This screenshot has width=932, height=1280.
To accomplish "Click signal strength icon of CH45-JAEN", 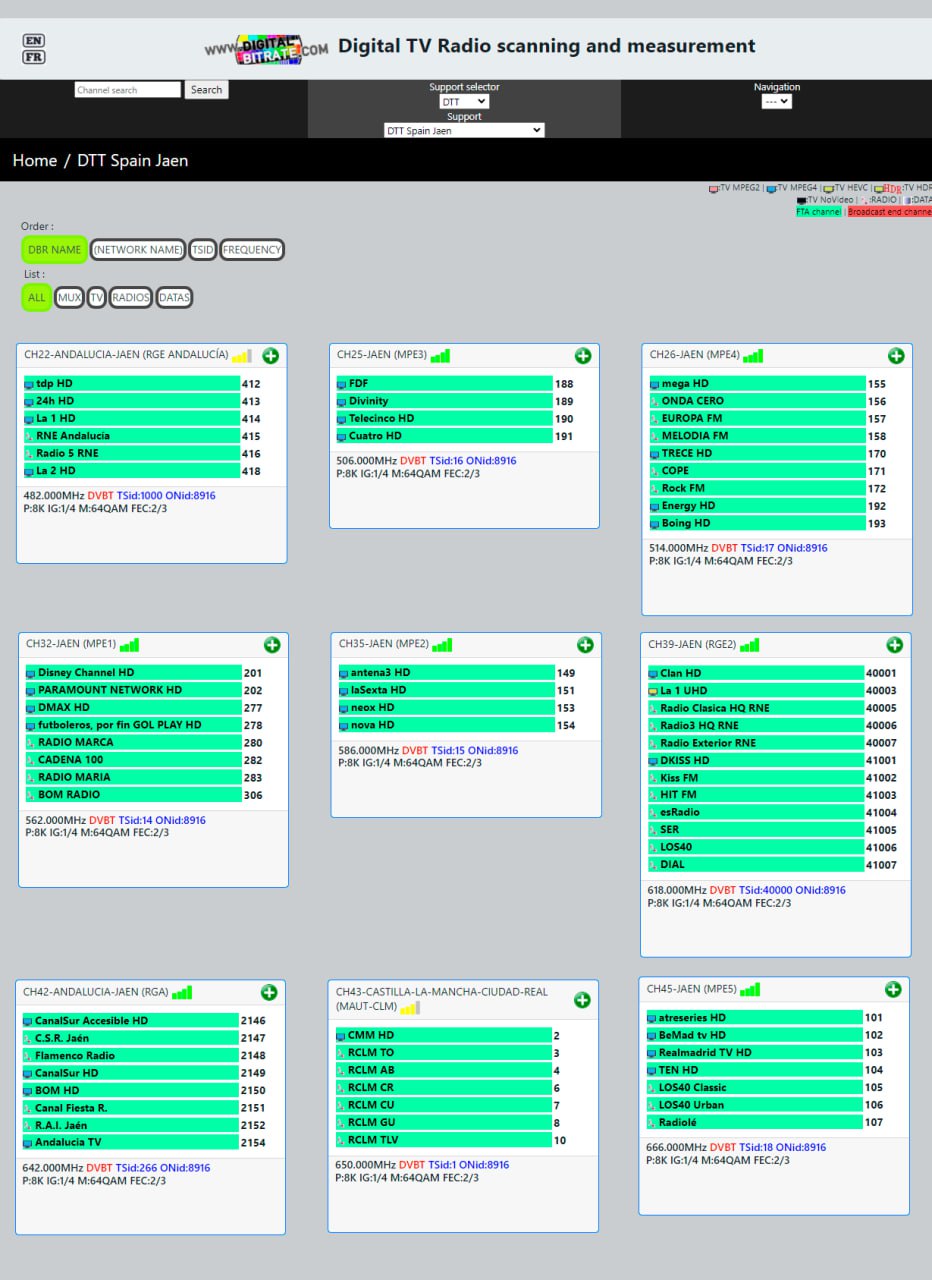I will tap(750, 989).
